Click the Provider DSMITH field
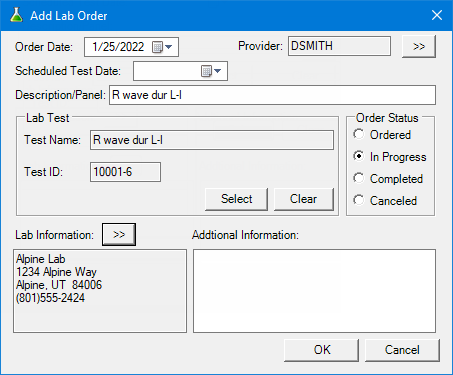Screen dimensions: 453x375 339,46
